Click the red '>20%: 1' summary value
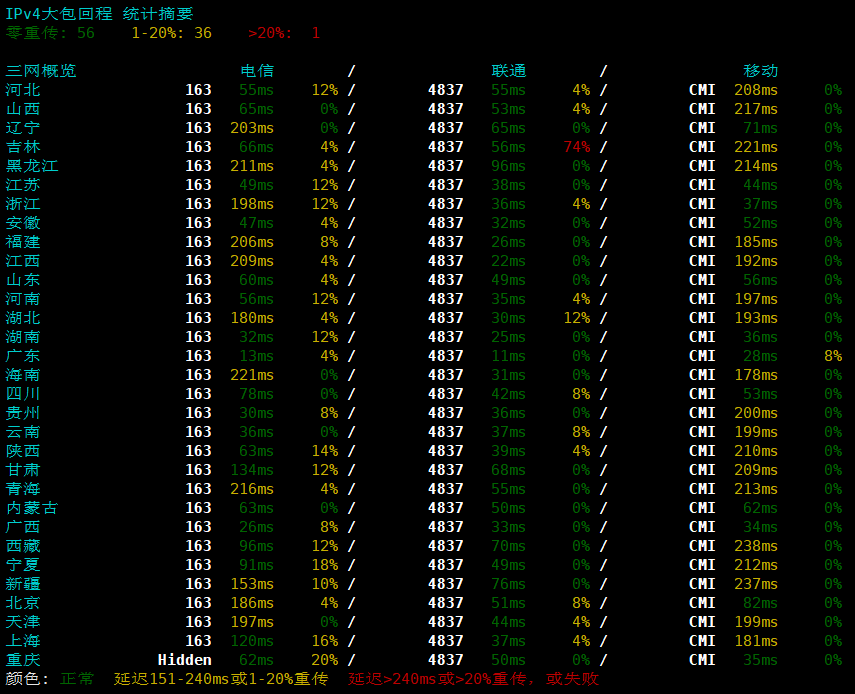 [284, 33]
